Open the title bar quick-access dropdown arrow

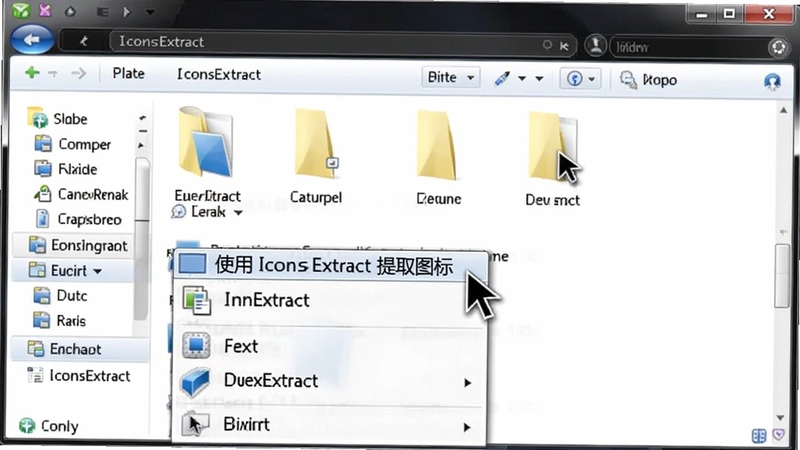coord(150,11)
